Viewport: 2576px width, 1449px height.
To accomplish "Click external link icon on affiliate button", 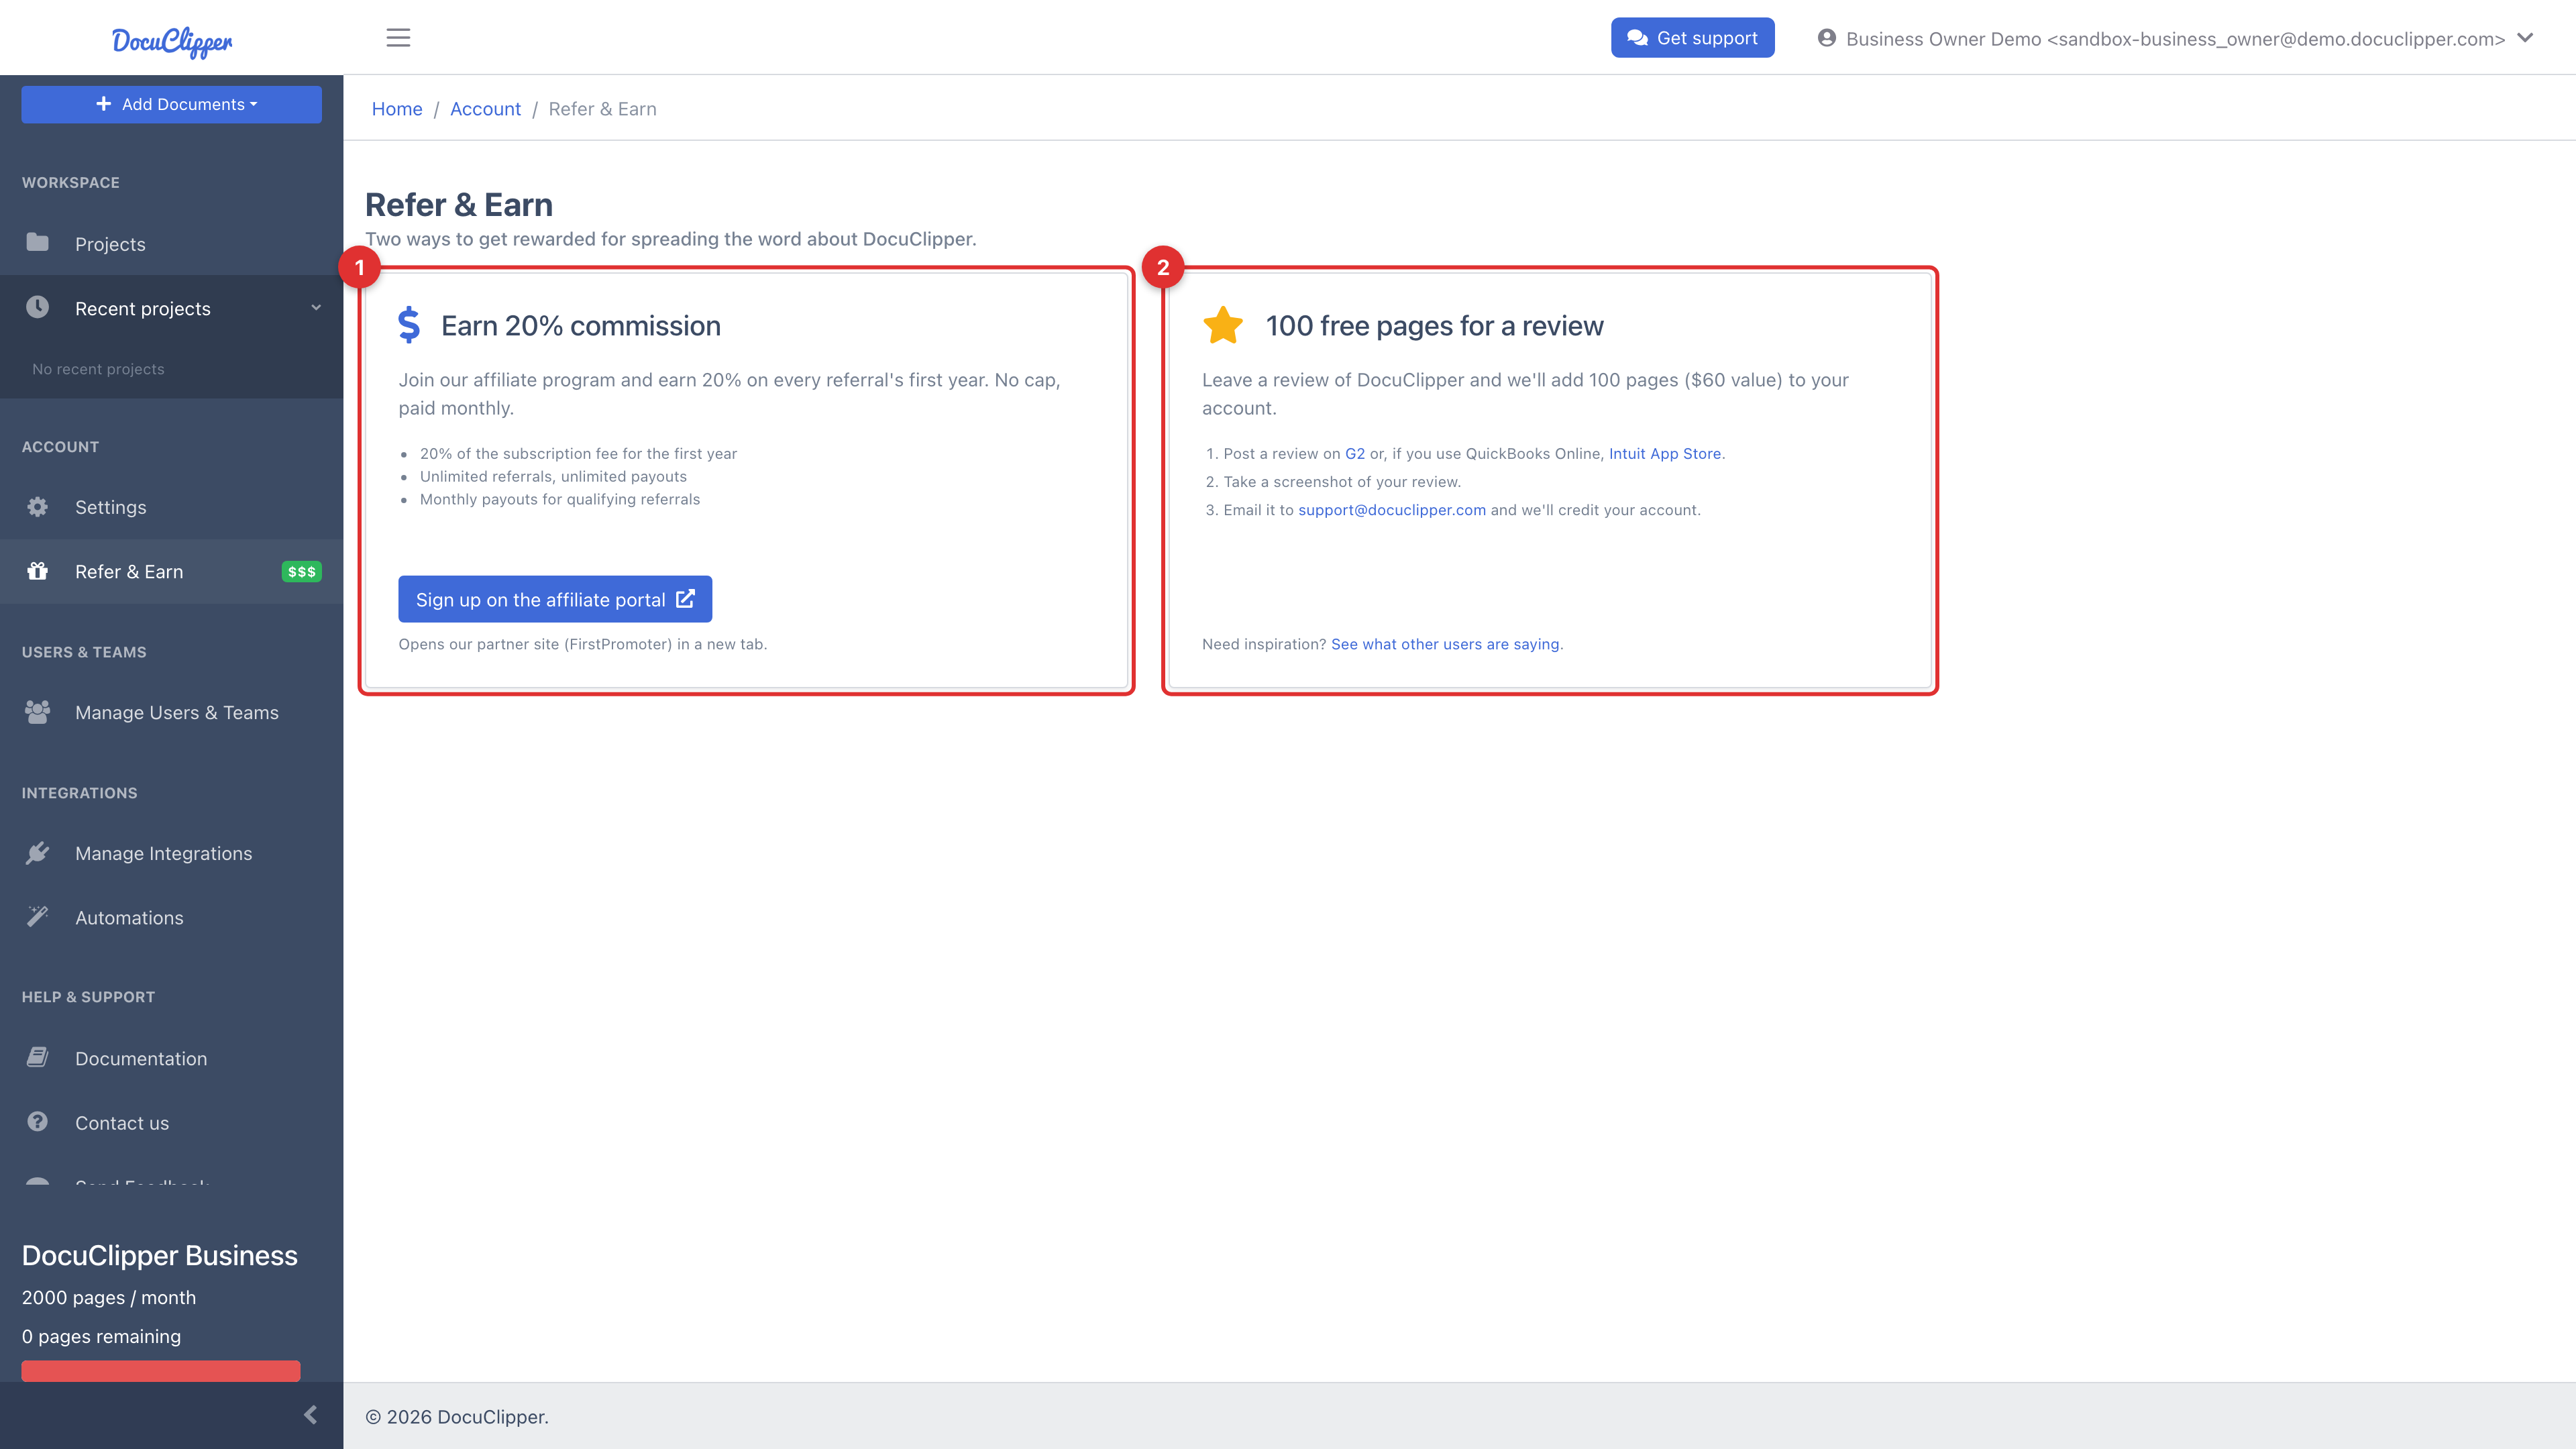I will pos(685,599).
